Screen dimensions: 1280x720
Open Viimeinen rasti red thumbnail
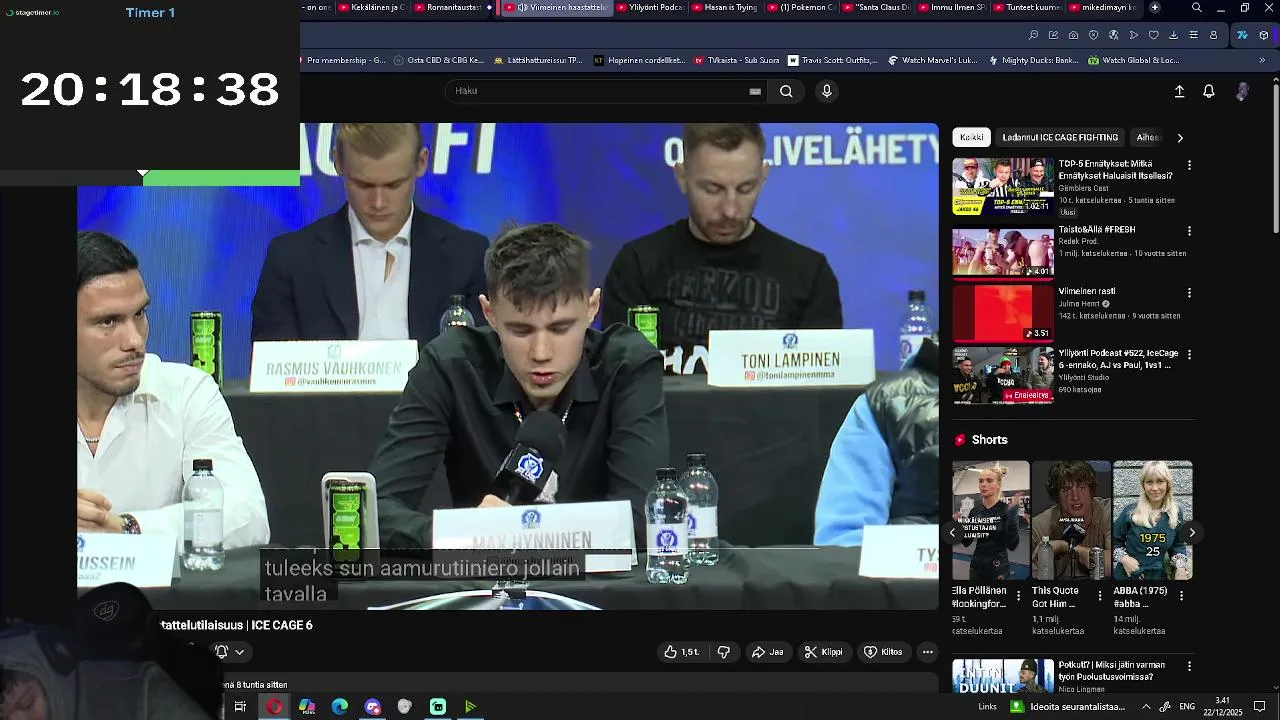point(1002,313)
